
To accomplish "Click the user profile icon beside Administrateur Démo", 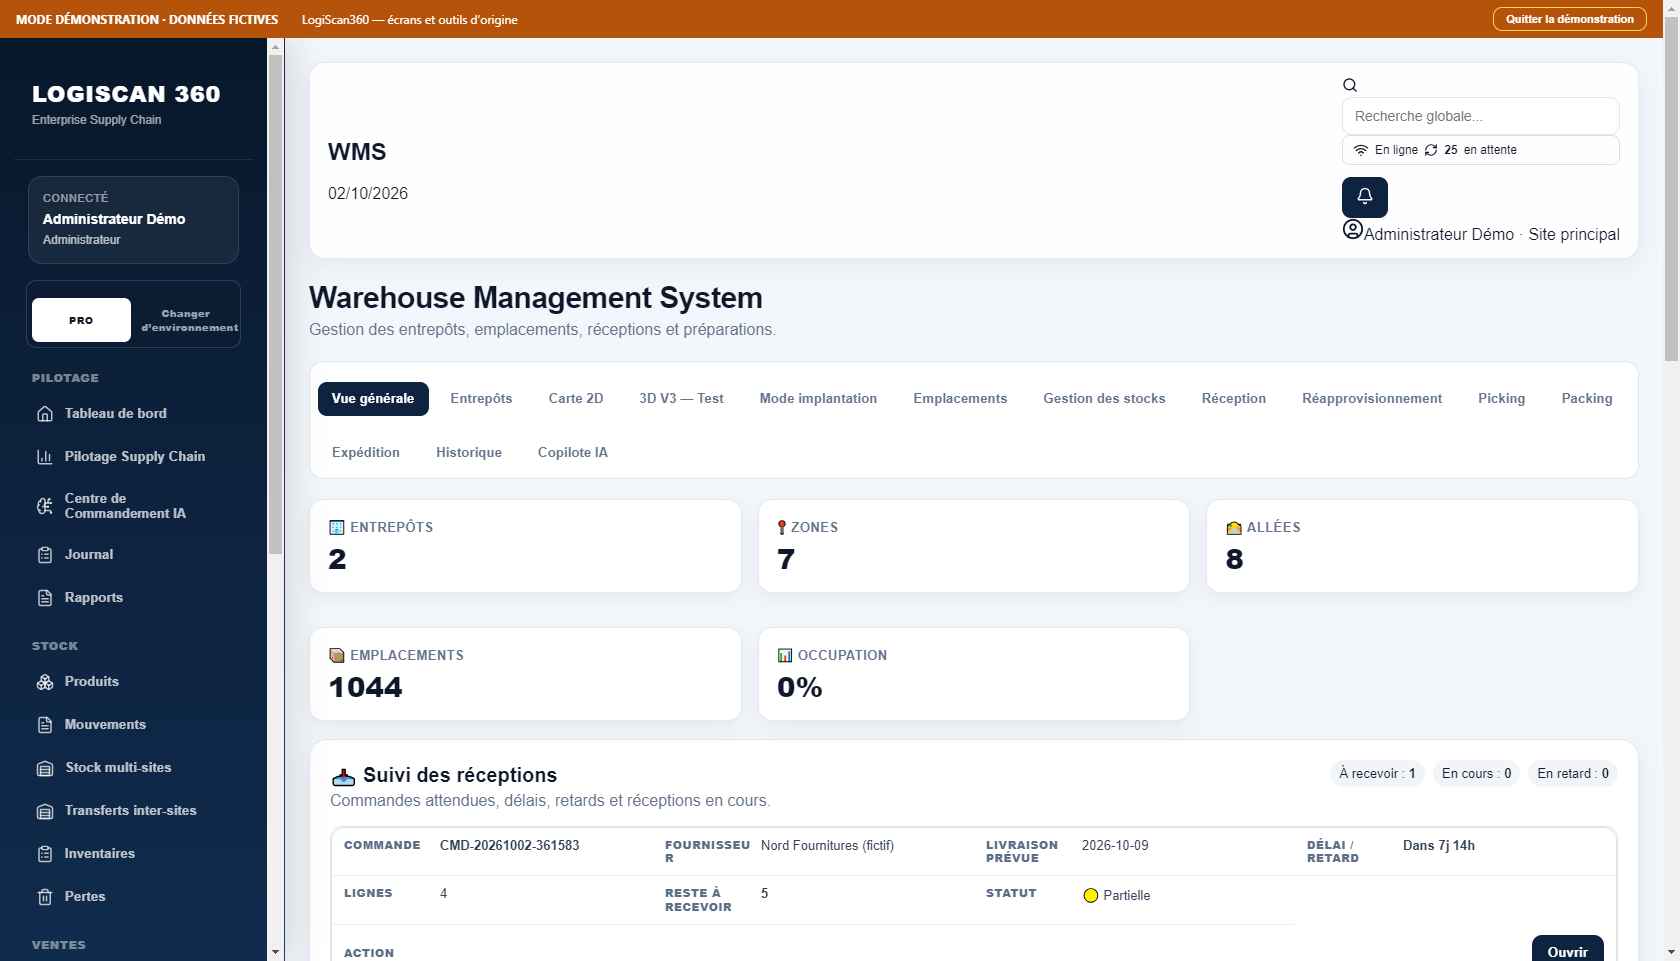I will coord(1352,230).
